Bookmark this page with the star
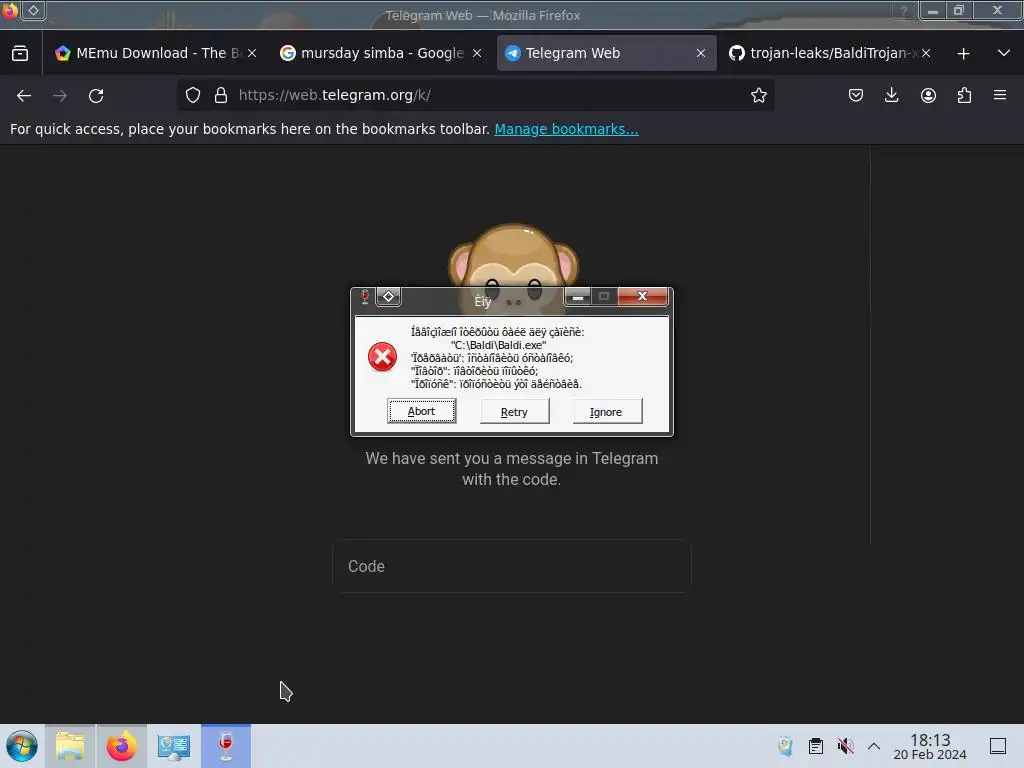The image size is (1024, 768). click(758, 95)
